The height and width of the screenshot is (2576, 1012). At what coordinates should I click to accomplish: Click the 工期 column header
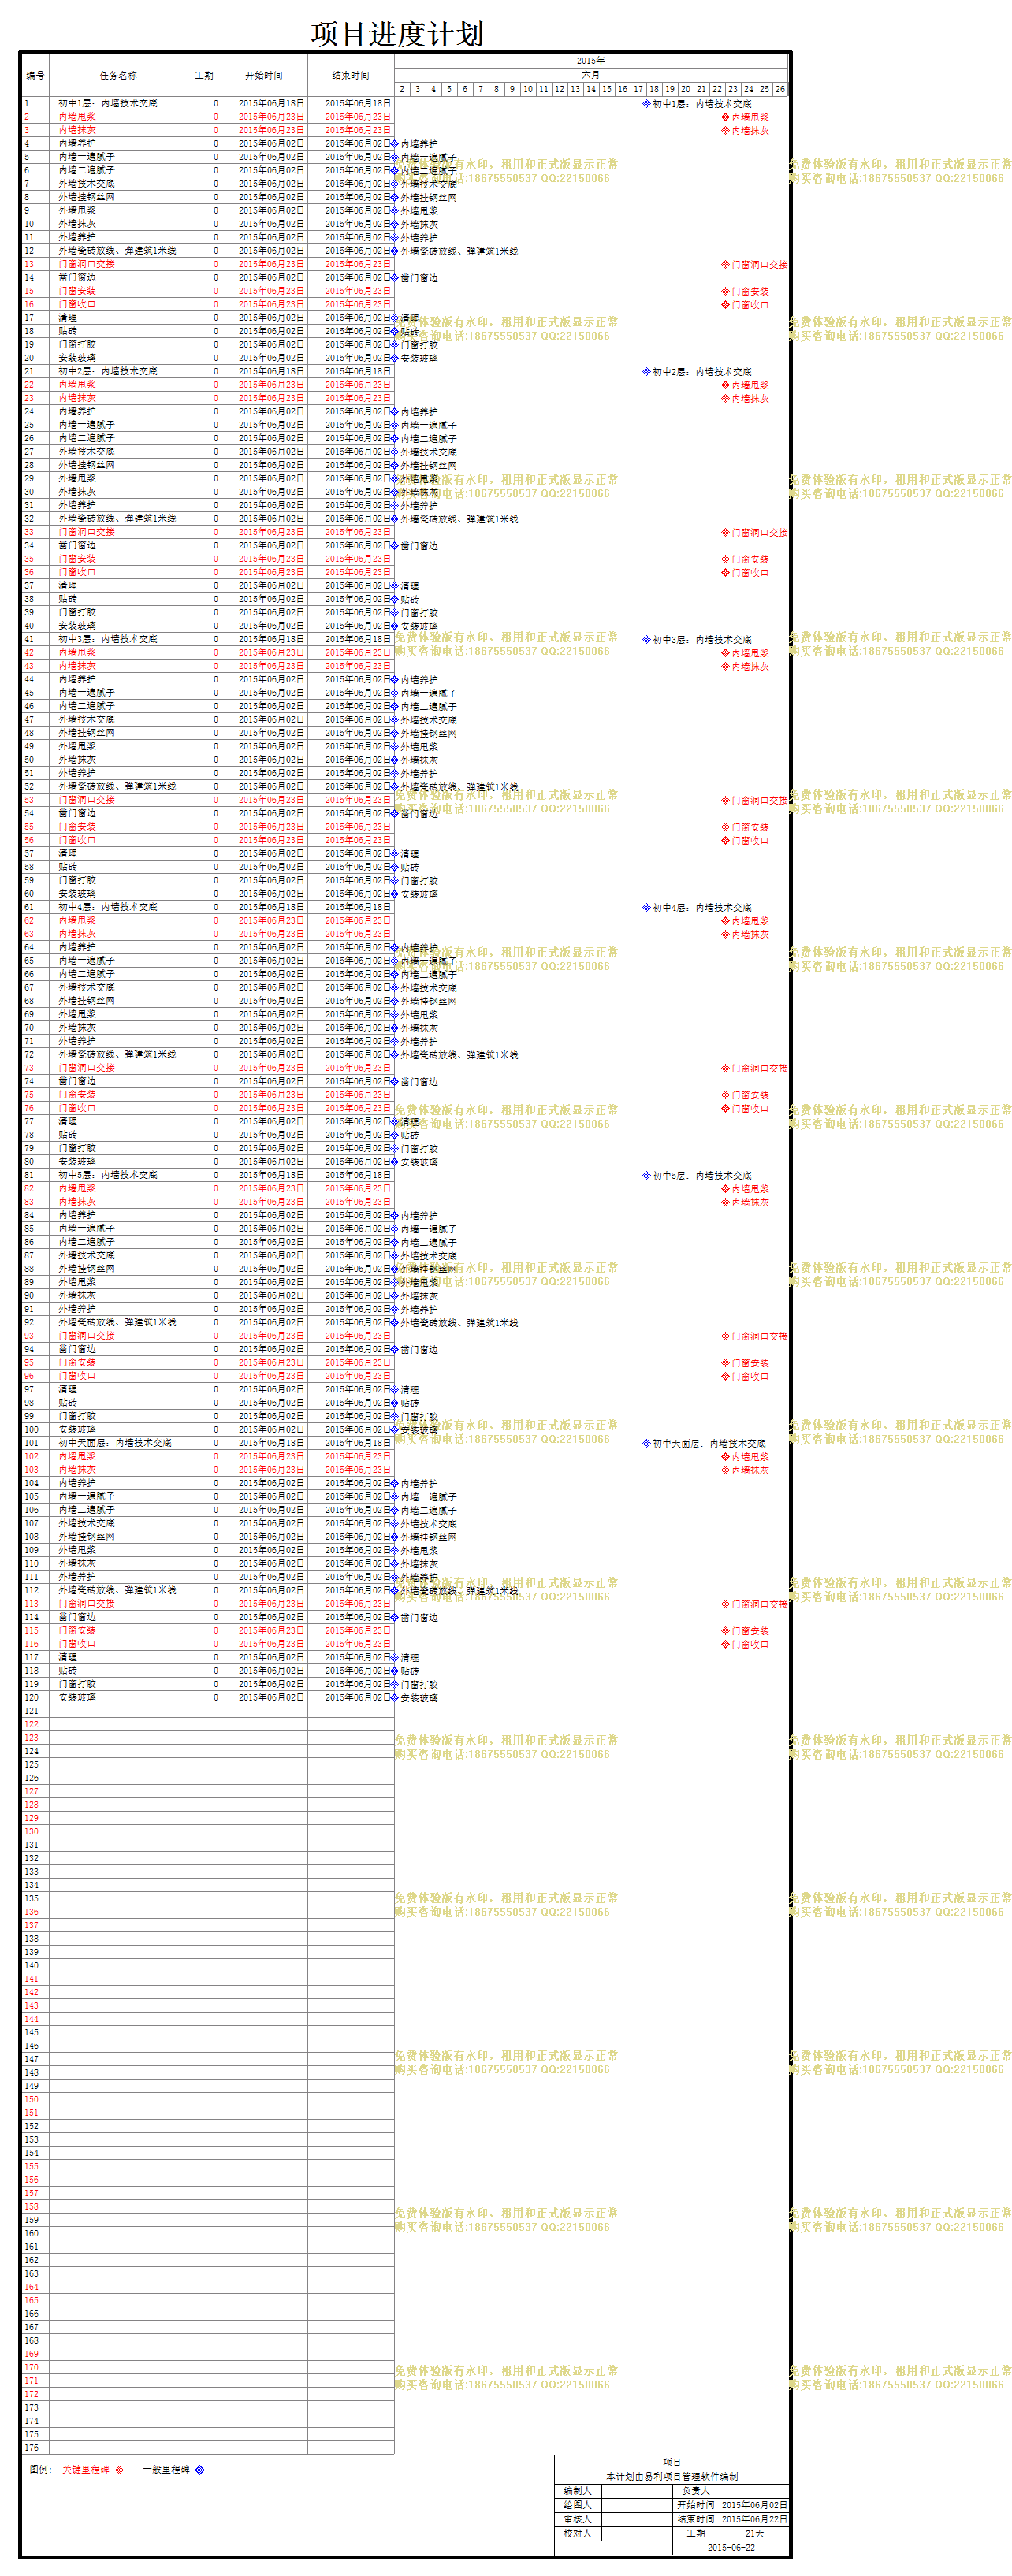pyautogui.click(x=204, y=76)
